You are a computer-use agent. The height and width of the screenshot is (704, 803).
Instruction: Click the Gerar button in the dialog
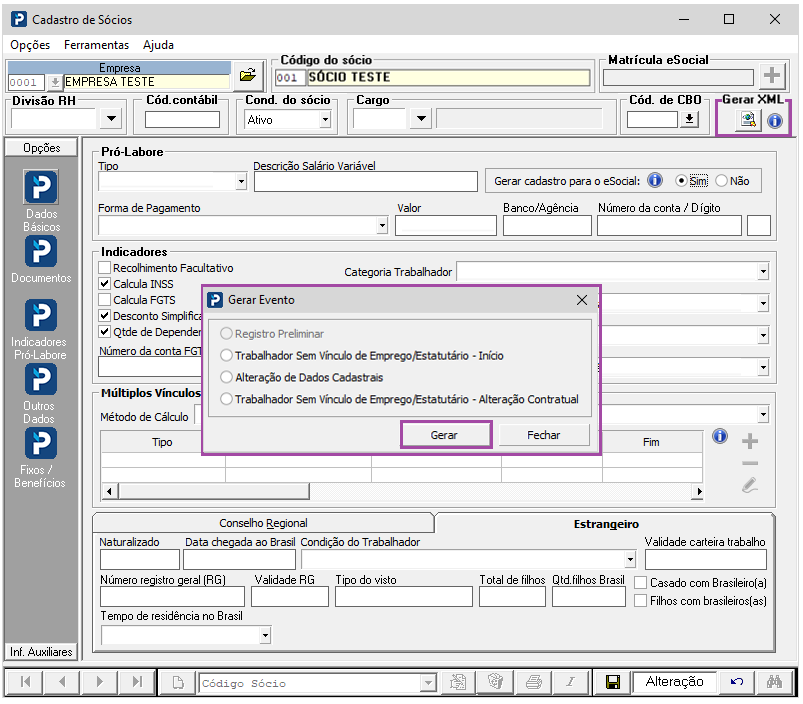click(445, 435)
